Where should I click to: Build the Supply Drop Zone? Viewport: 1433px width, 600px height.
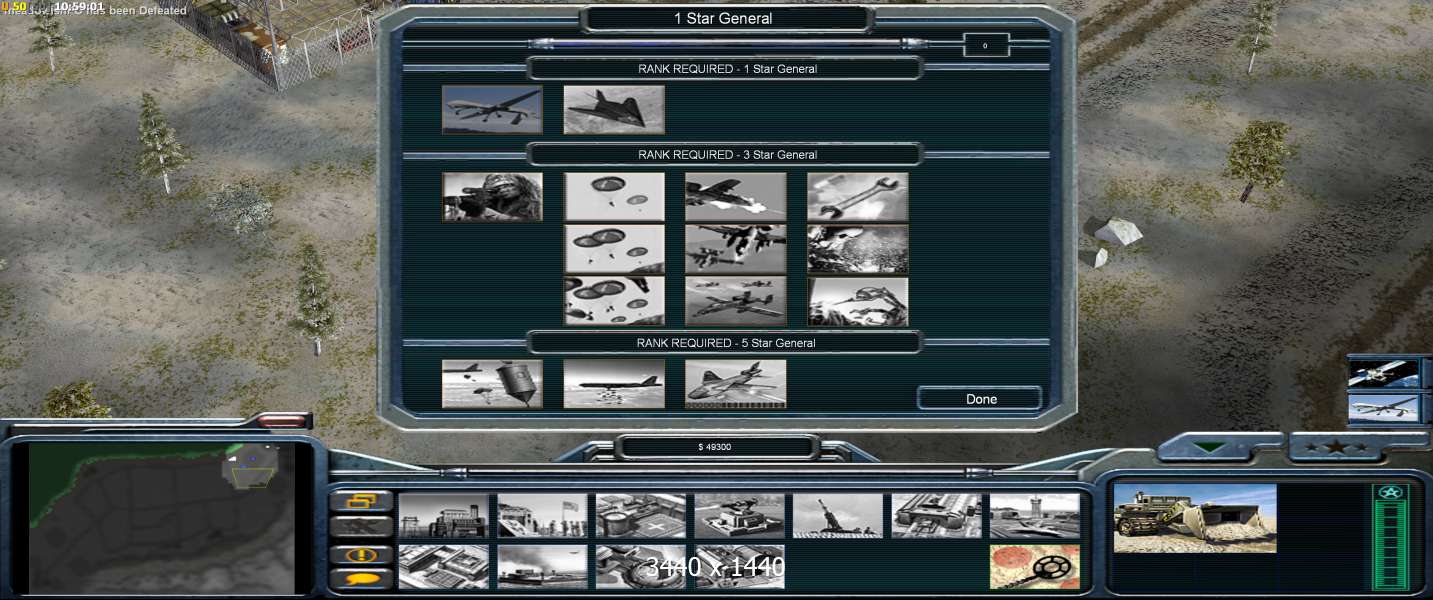[542, 567]
